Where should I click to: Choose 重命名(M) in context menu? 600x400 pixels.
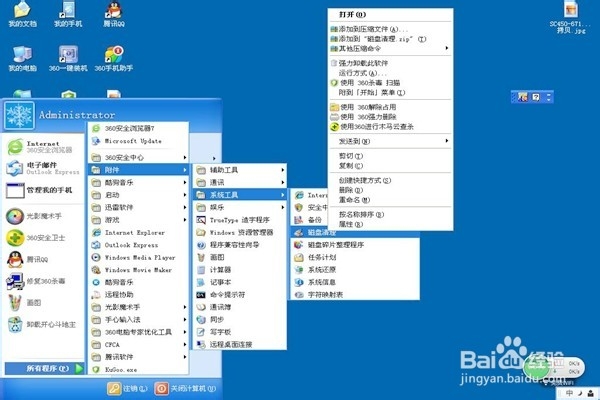pos(390,200)
